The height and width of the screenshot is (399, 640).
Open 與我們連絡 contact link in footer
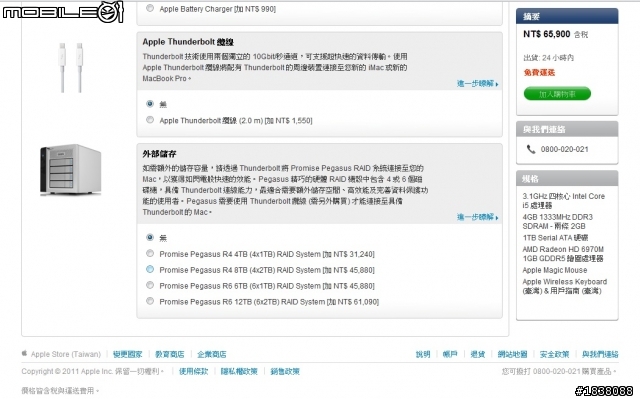[x=600, y=354]
